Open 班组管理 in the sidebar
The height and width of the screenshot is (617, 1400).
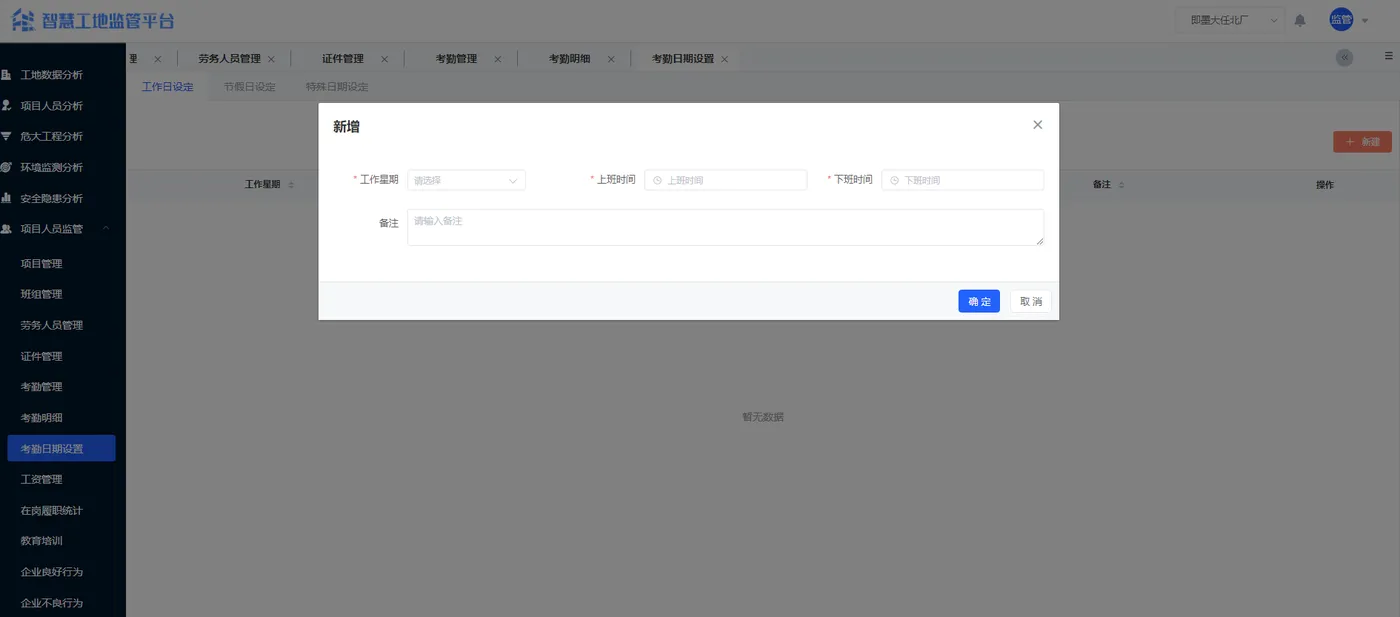pyautogui.click(x=42, y=294)
